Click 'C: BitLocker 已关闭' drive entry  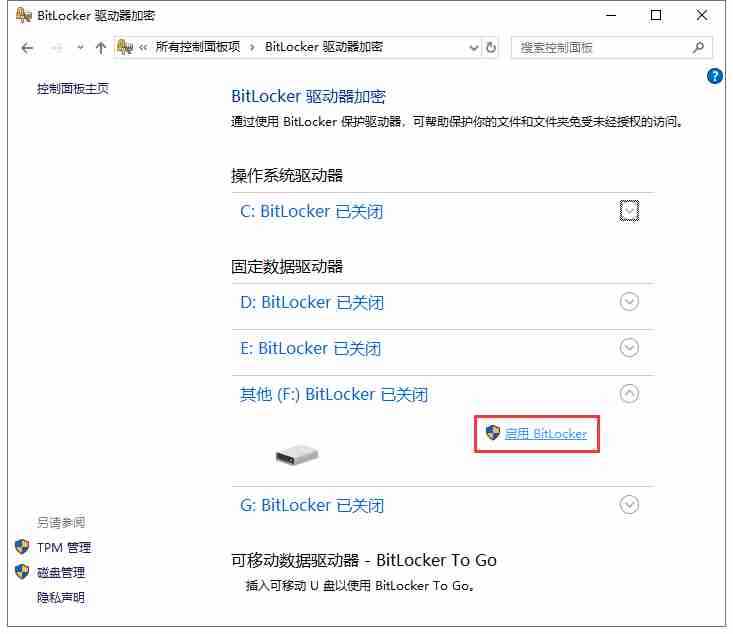click(312, 211)
